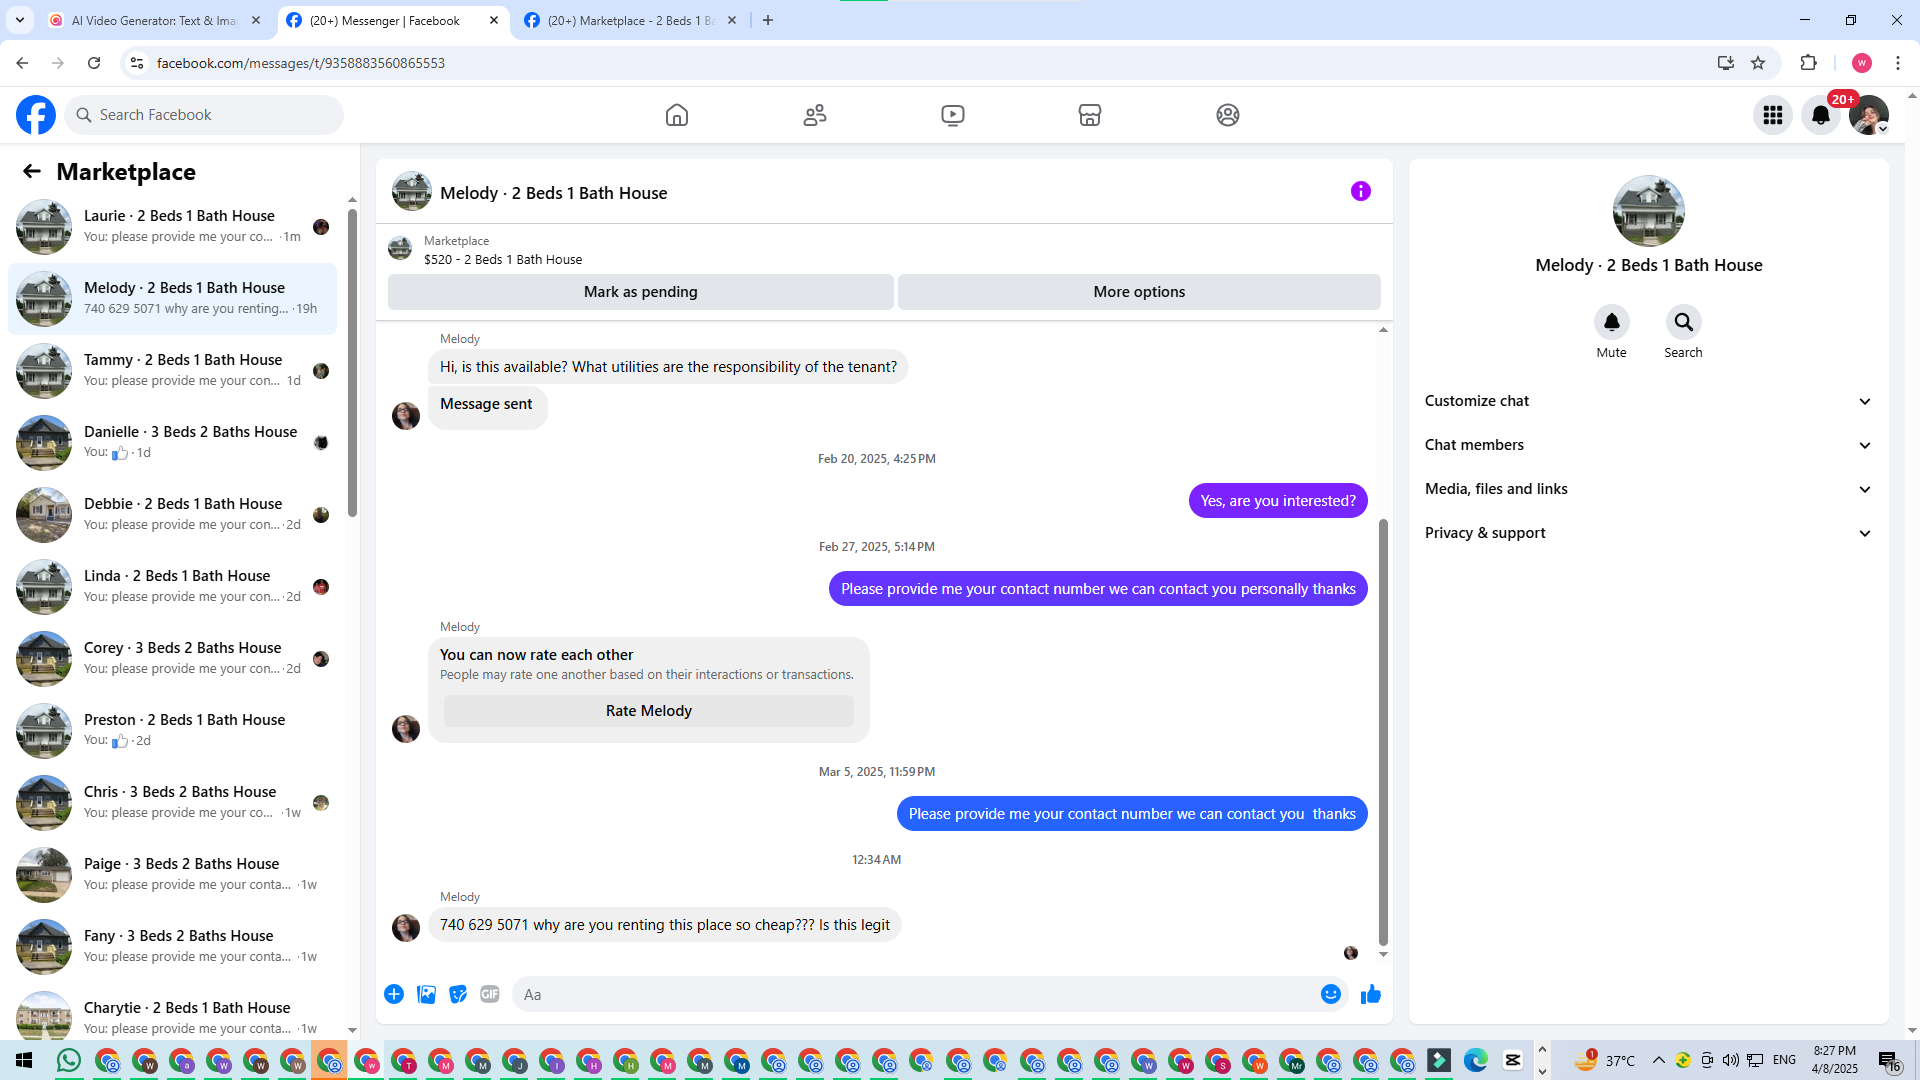The height and width of the screenshot is (1080, 1920).
Task: Open the Video tab icon
Action: 952,115
